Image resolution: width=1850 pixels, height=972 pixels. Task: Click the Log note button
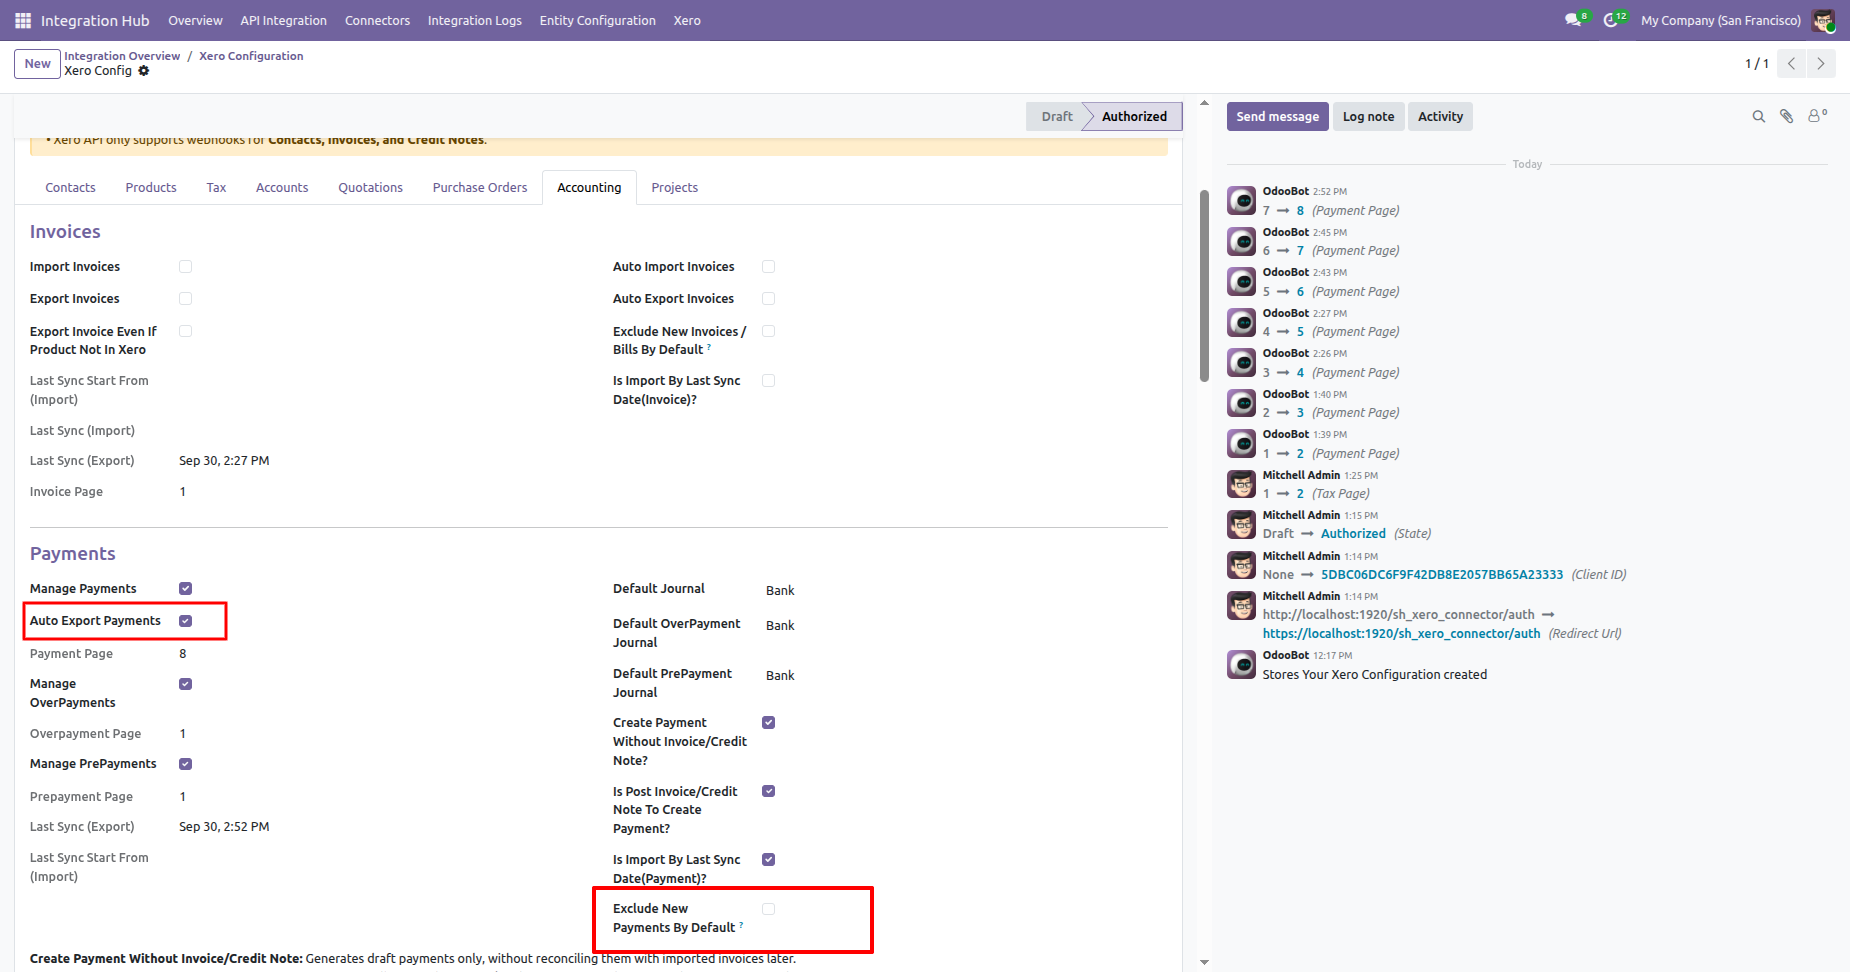(x=1368, y=117)
